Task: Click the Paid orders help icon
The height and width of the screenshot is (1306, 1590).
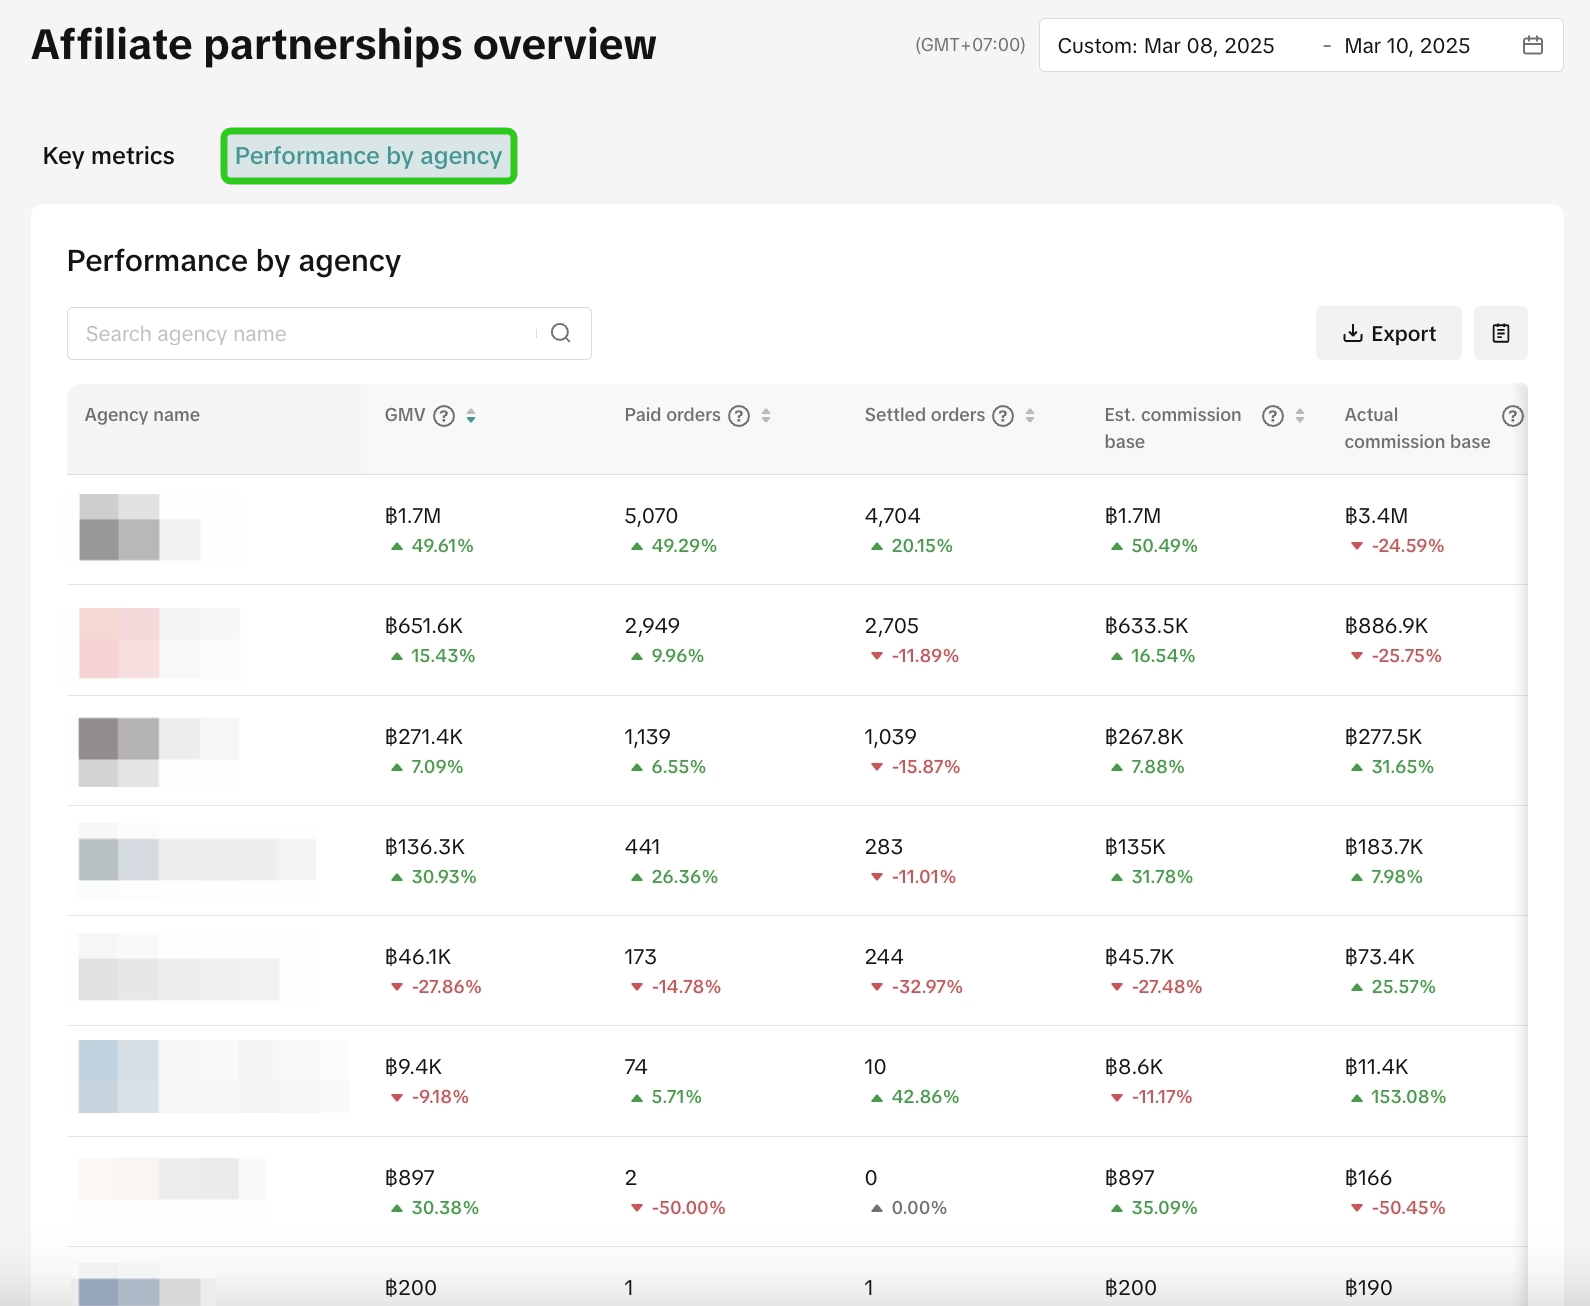Action: [739, 416]
